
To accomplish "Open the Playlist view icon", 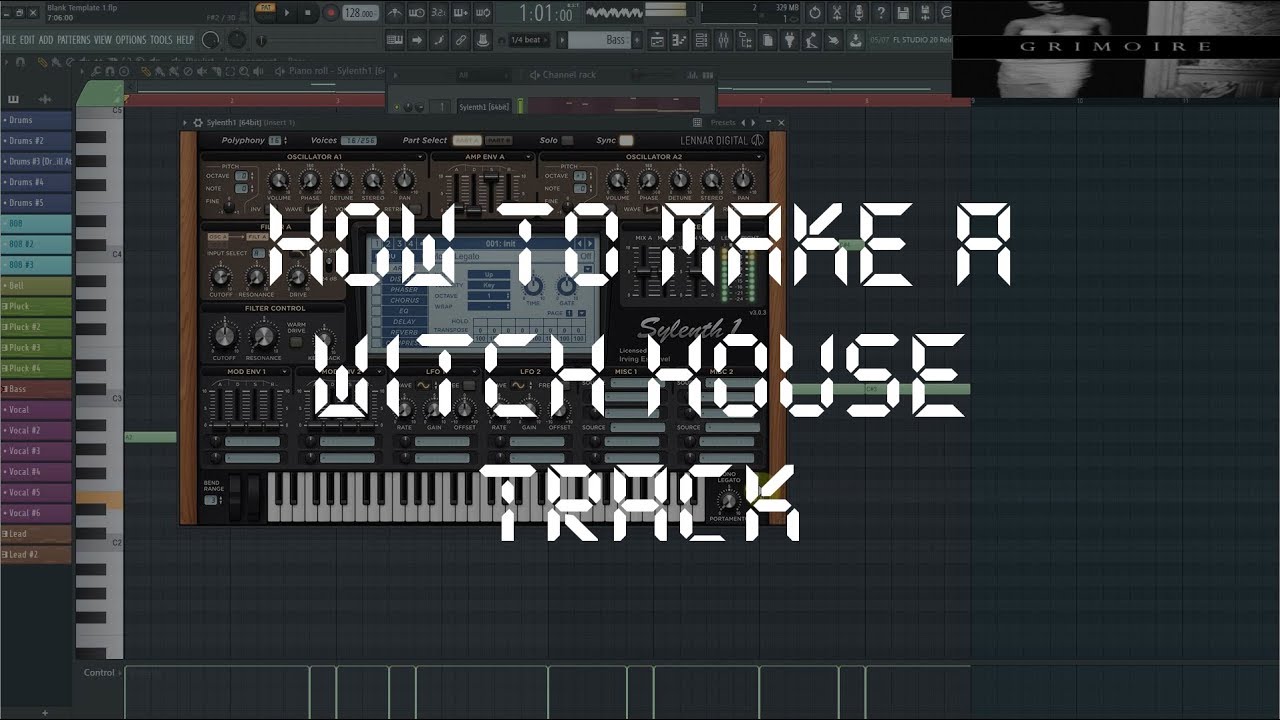I will point(657,40).
